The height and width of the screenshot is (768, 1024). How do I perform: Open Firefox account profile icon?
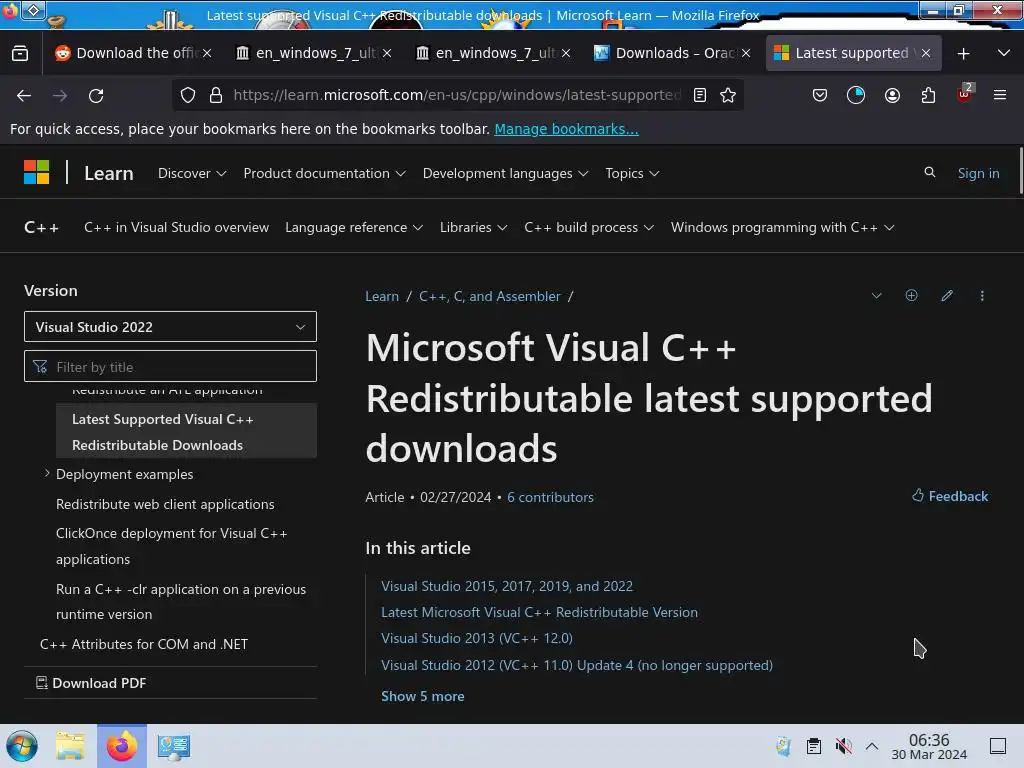(x=892, y=95)
